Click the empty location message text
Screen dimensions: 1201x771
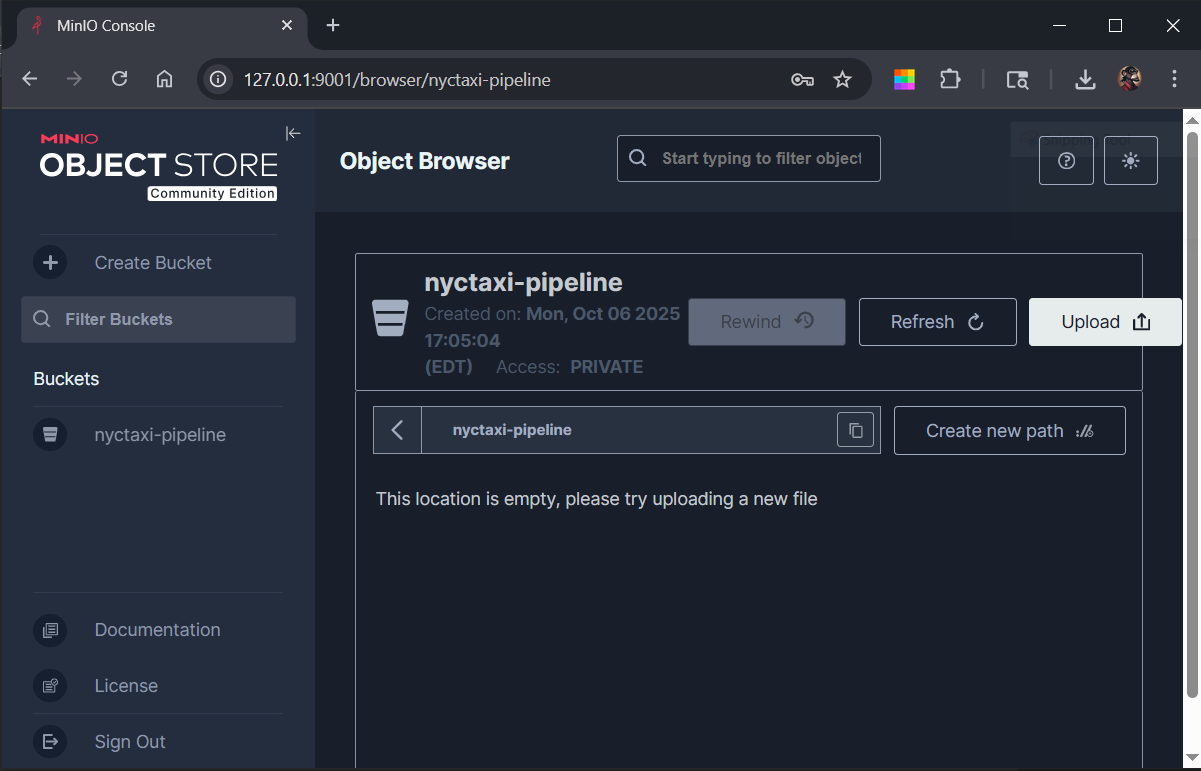click(x=597, y=499)
